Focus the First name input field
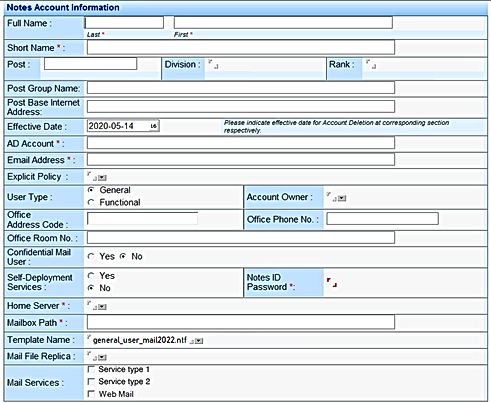Screen dimensions: 491x403 point(283,23)
